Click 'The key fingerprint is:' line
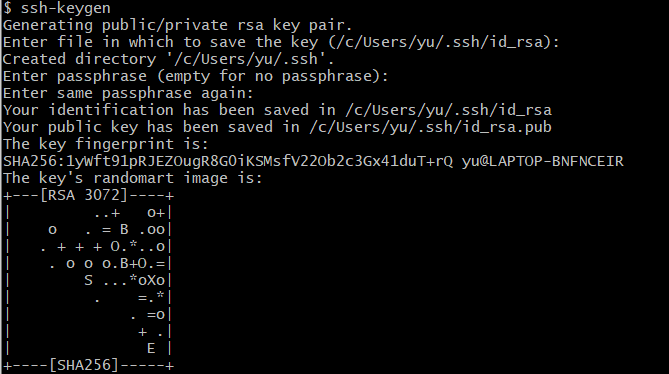Viewport: 669px width, 374px height. 106,145
